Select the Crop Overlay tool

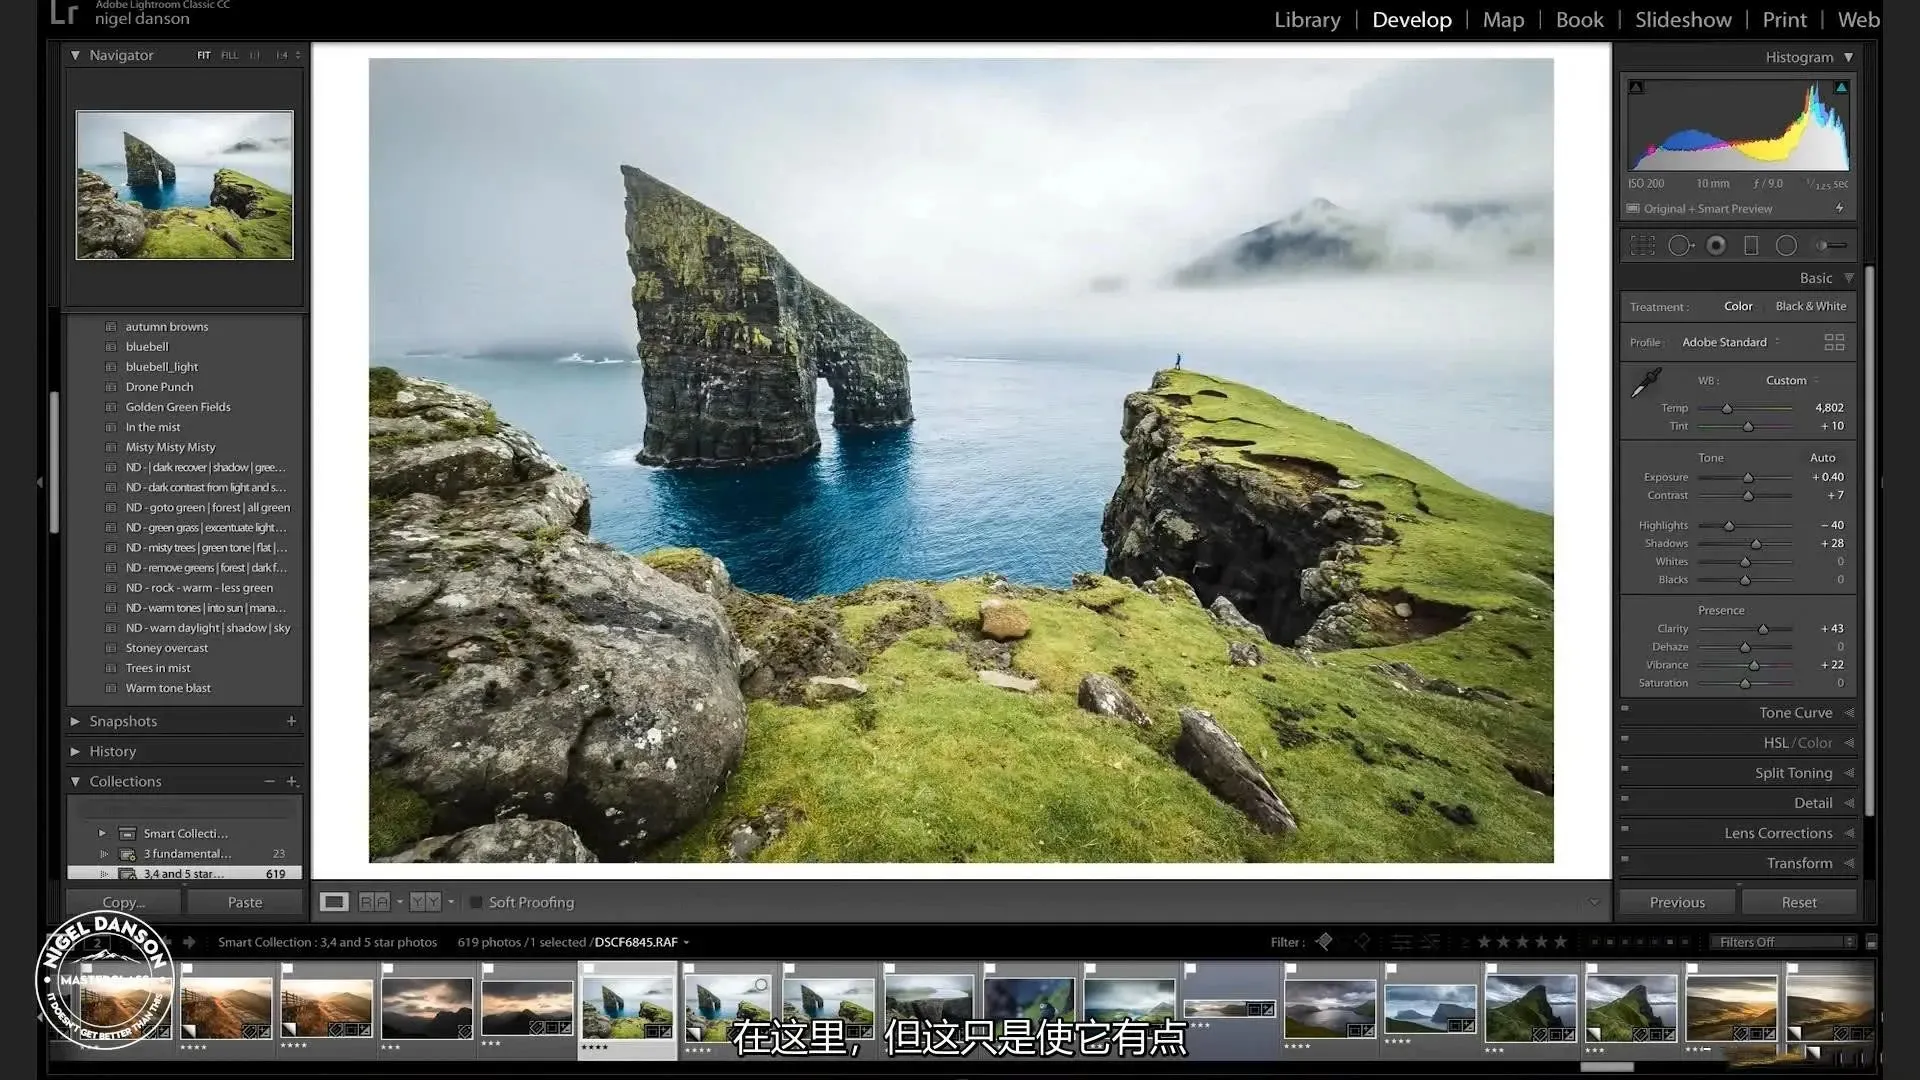tap(1642, 245)
